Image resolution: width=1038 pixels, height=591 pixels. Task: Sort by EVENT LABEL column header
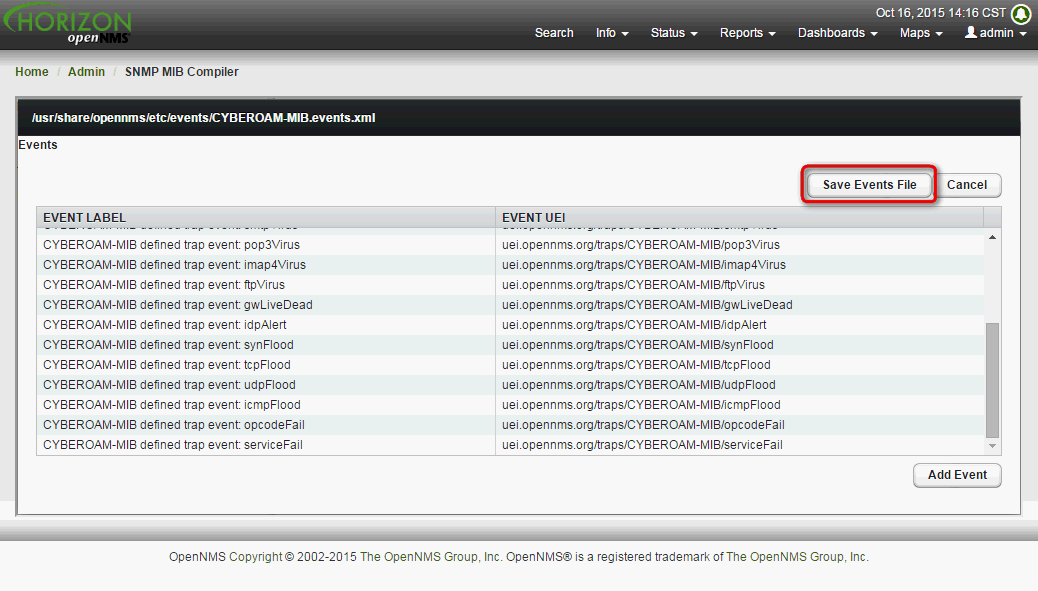click(x=265, y=217)
